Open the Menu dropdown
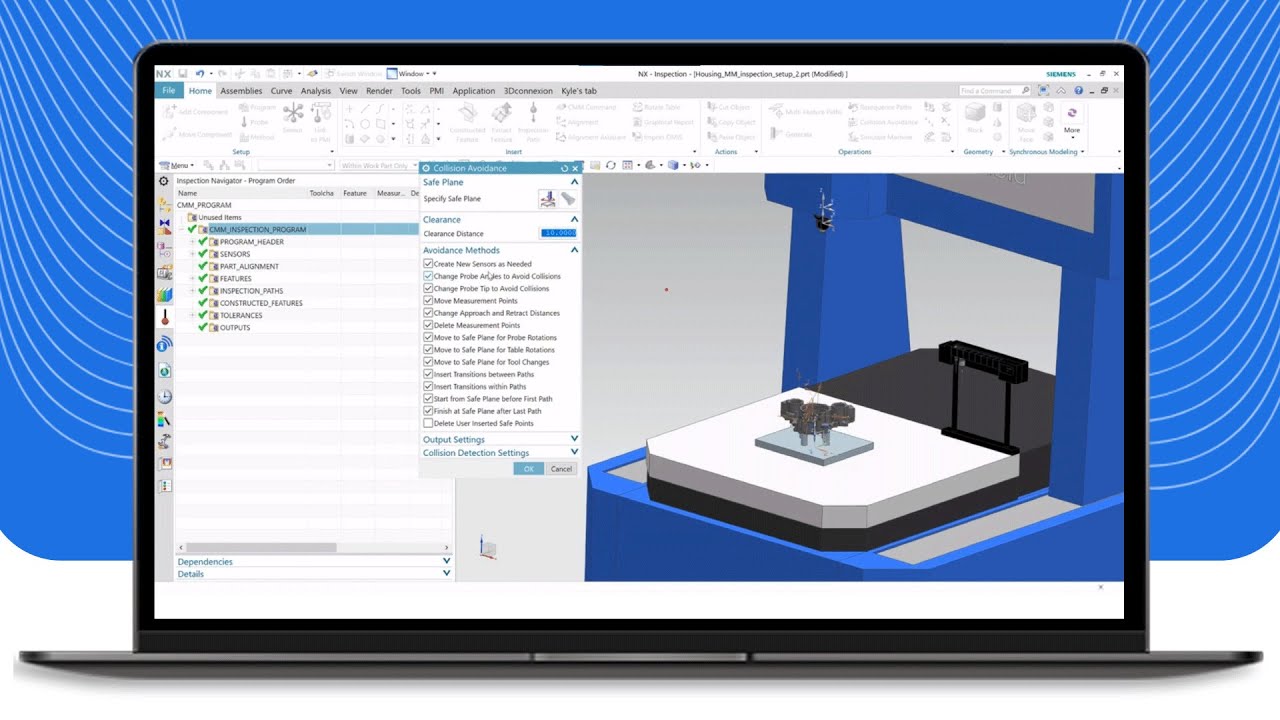 coord(179,165)
